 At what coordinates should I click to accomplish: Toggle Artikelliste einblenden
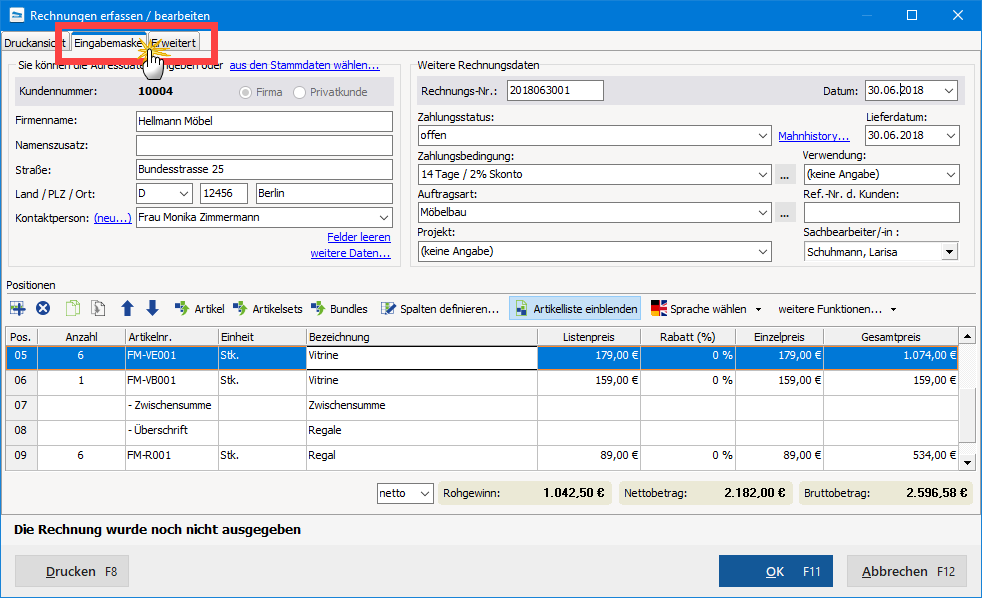point(575,309)
